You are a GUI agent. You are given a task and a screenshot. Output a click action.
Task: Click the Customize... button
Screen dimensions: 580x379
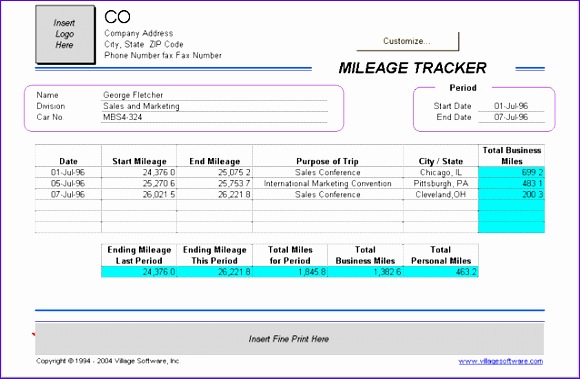(x=408, y=41)
